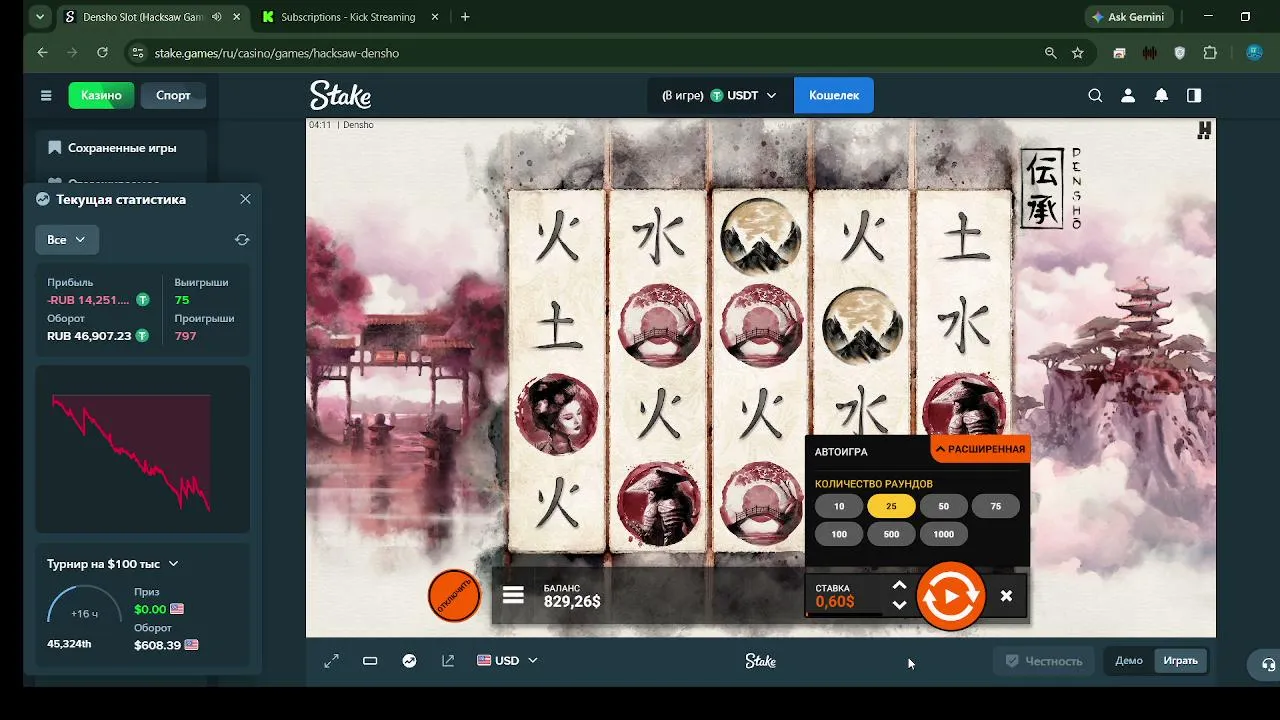
Task: Open the Казино section
Action: [x=101, y=95]
